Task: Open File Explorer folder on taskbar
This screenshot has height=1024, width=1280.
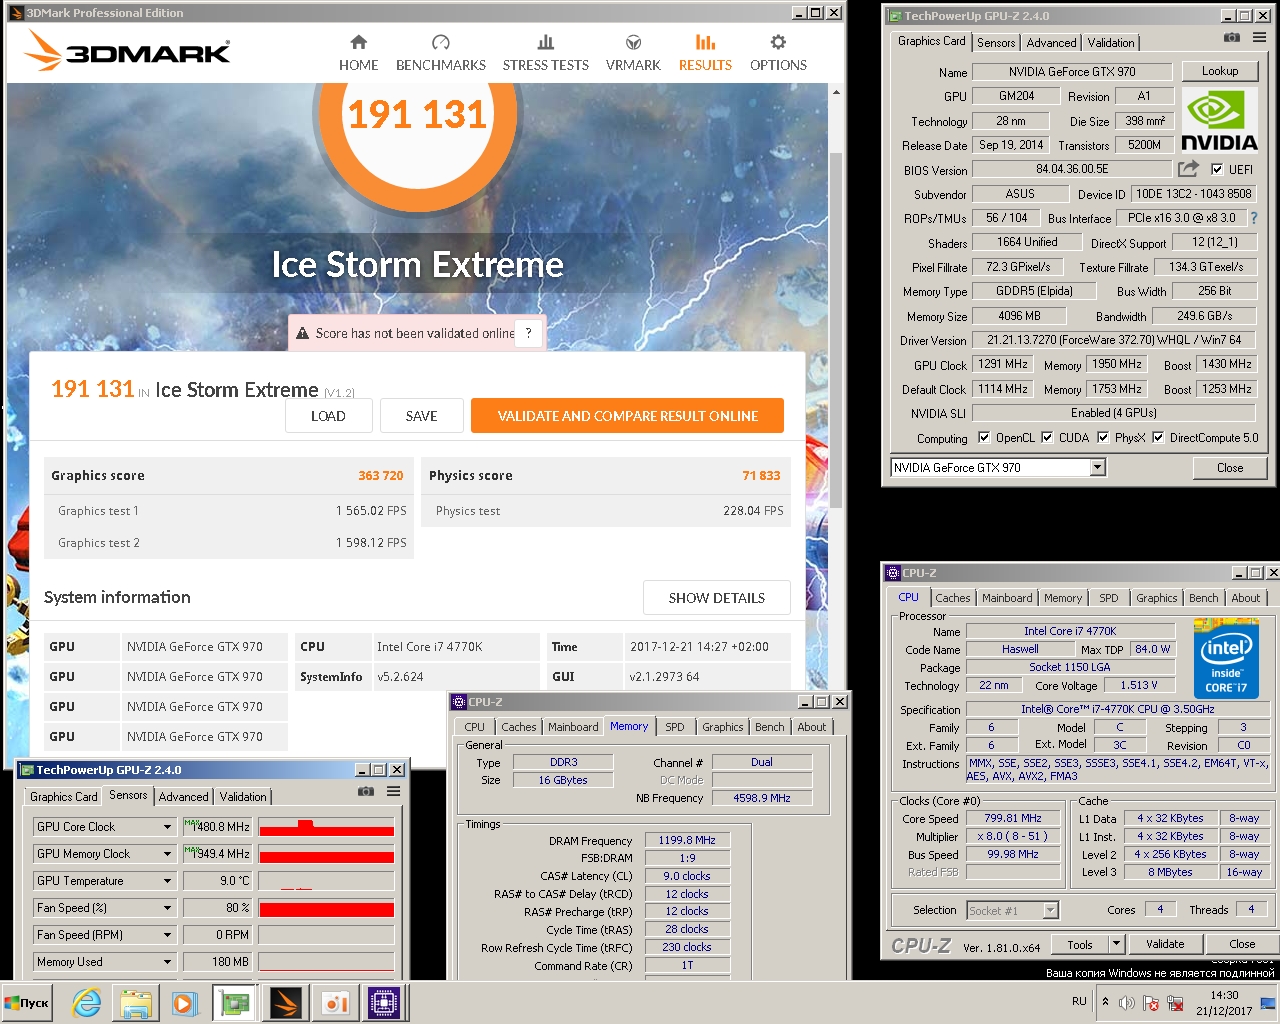Action: pyautogui.click(x=135, y=1002)
